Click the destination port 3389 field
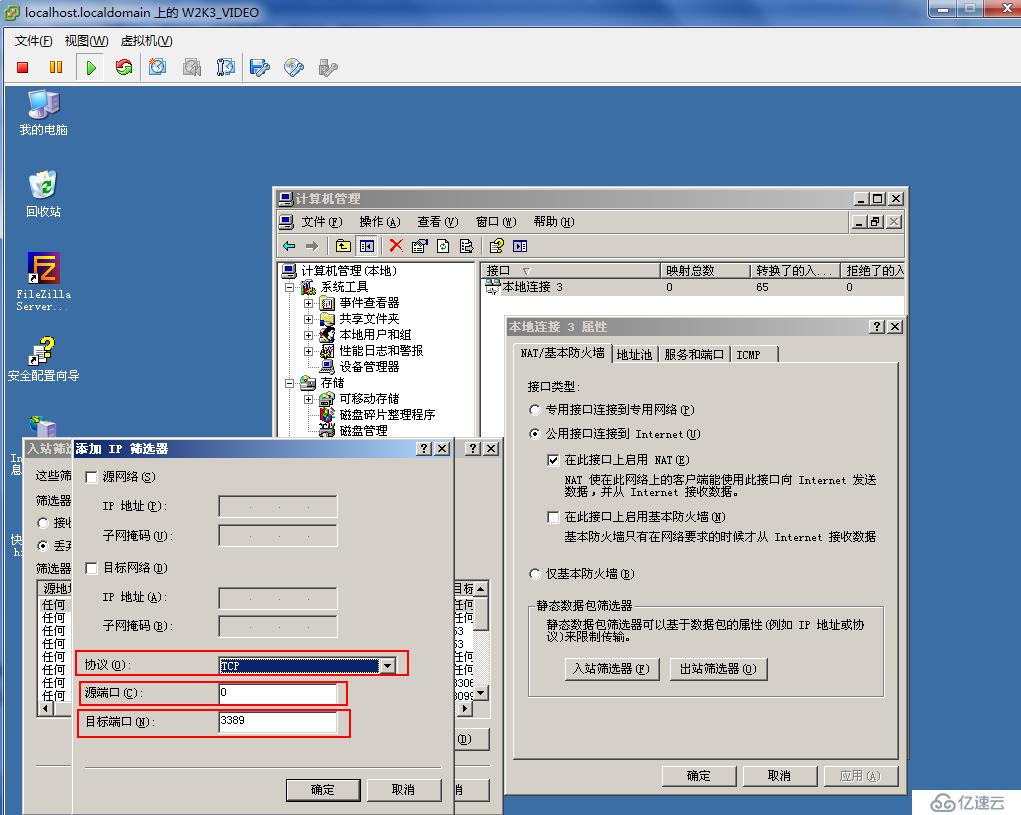 click(278, 722)
